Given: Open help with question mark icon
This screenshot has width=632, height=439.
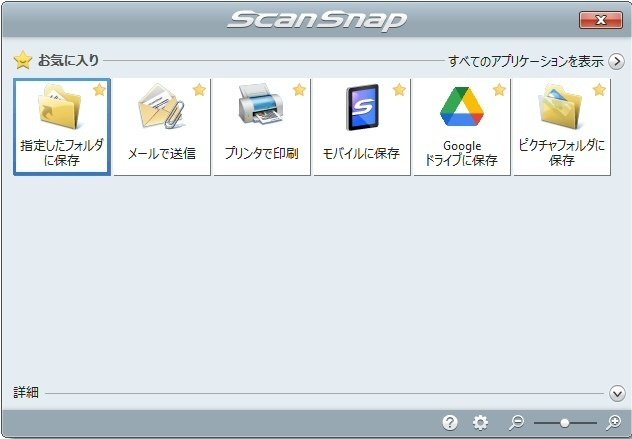Looking at the screenshot, I should 450,422.
